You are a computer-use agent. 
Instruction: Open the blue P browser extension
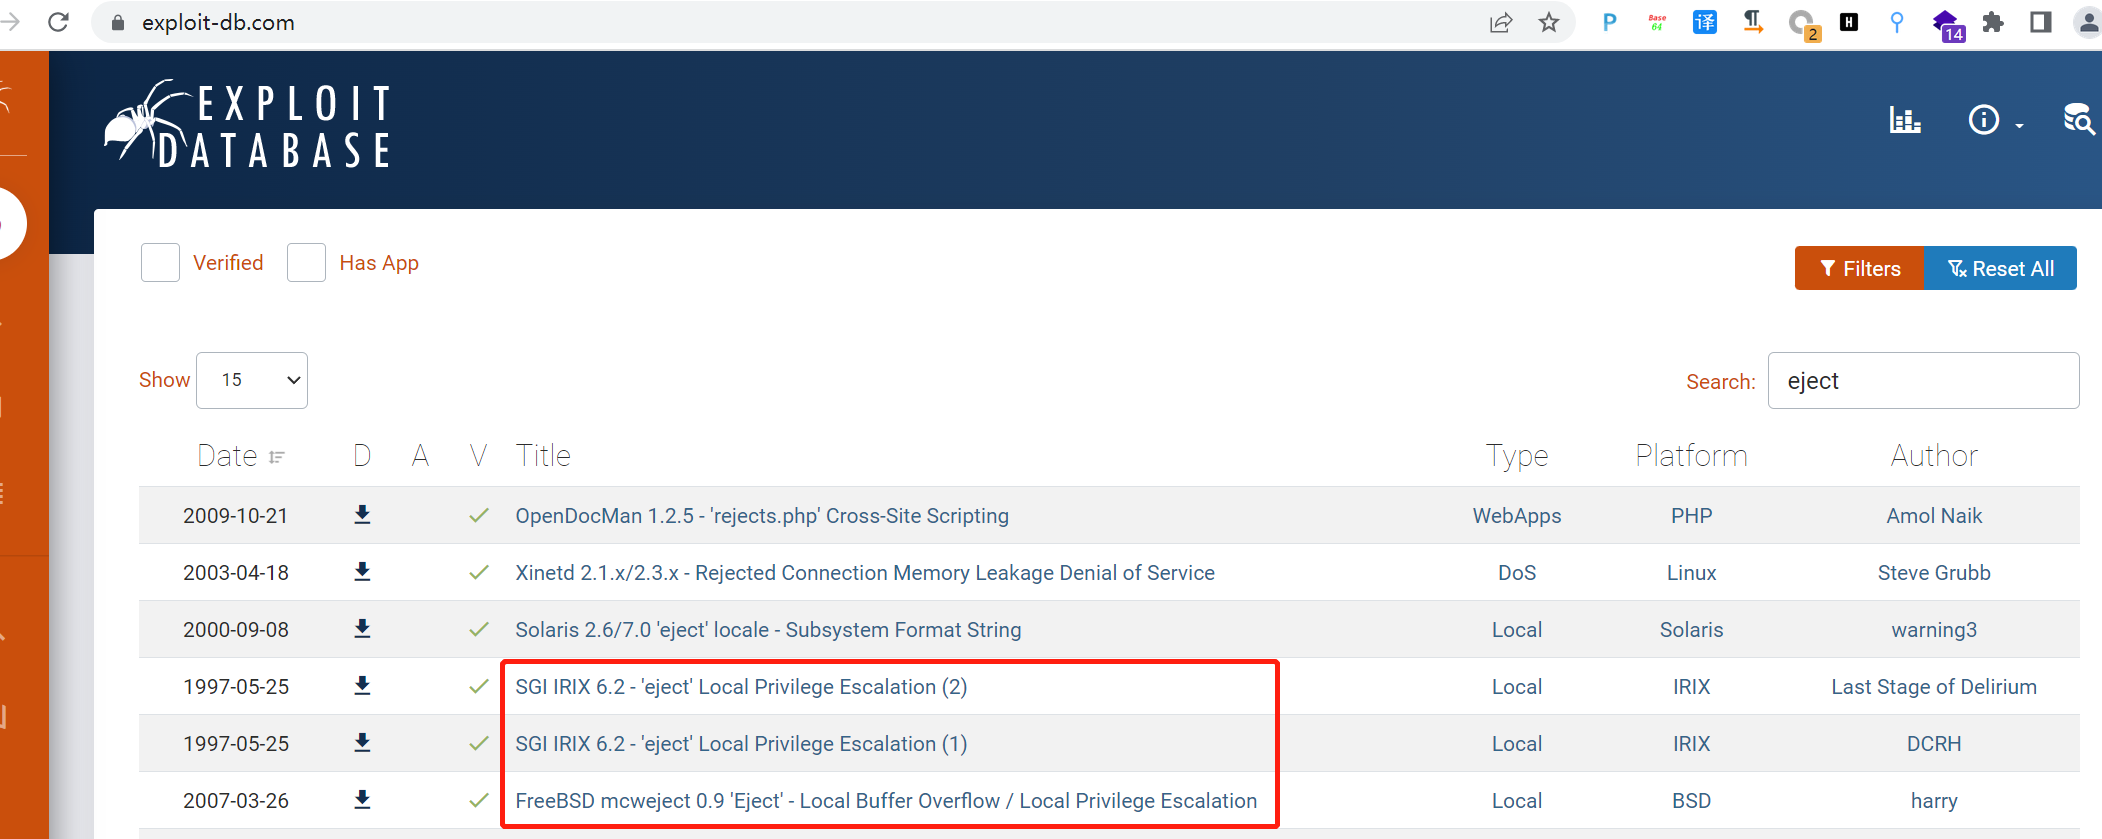[1609, 22]
